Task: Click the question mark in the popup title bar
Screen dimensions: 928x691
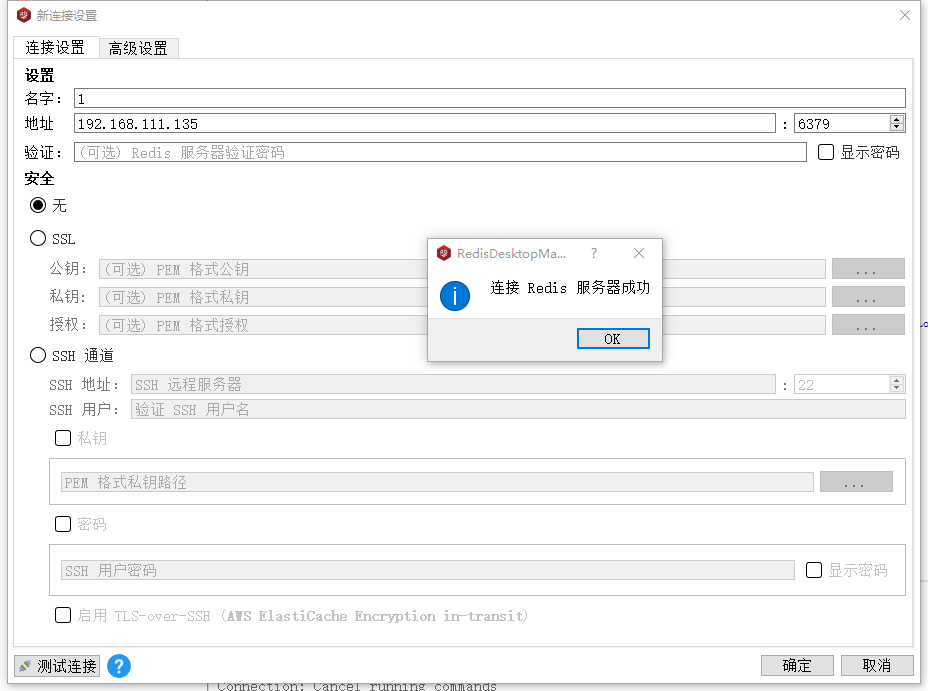Action: (x=594, y=253)
